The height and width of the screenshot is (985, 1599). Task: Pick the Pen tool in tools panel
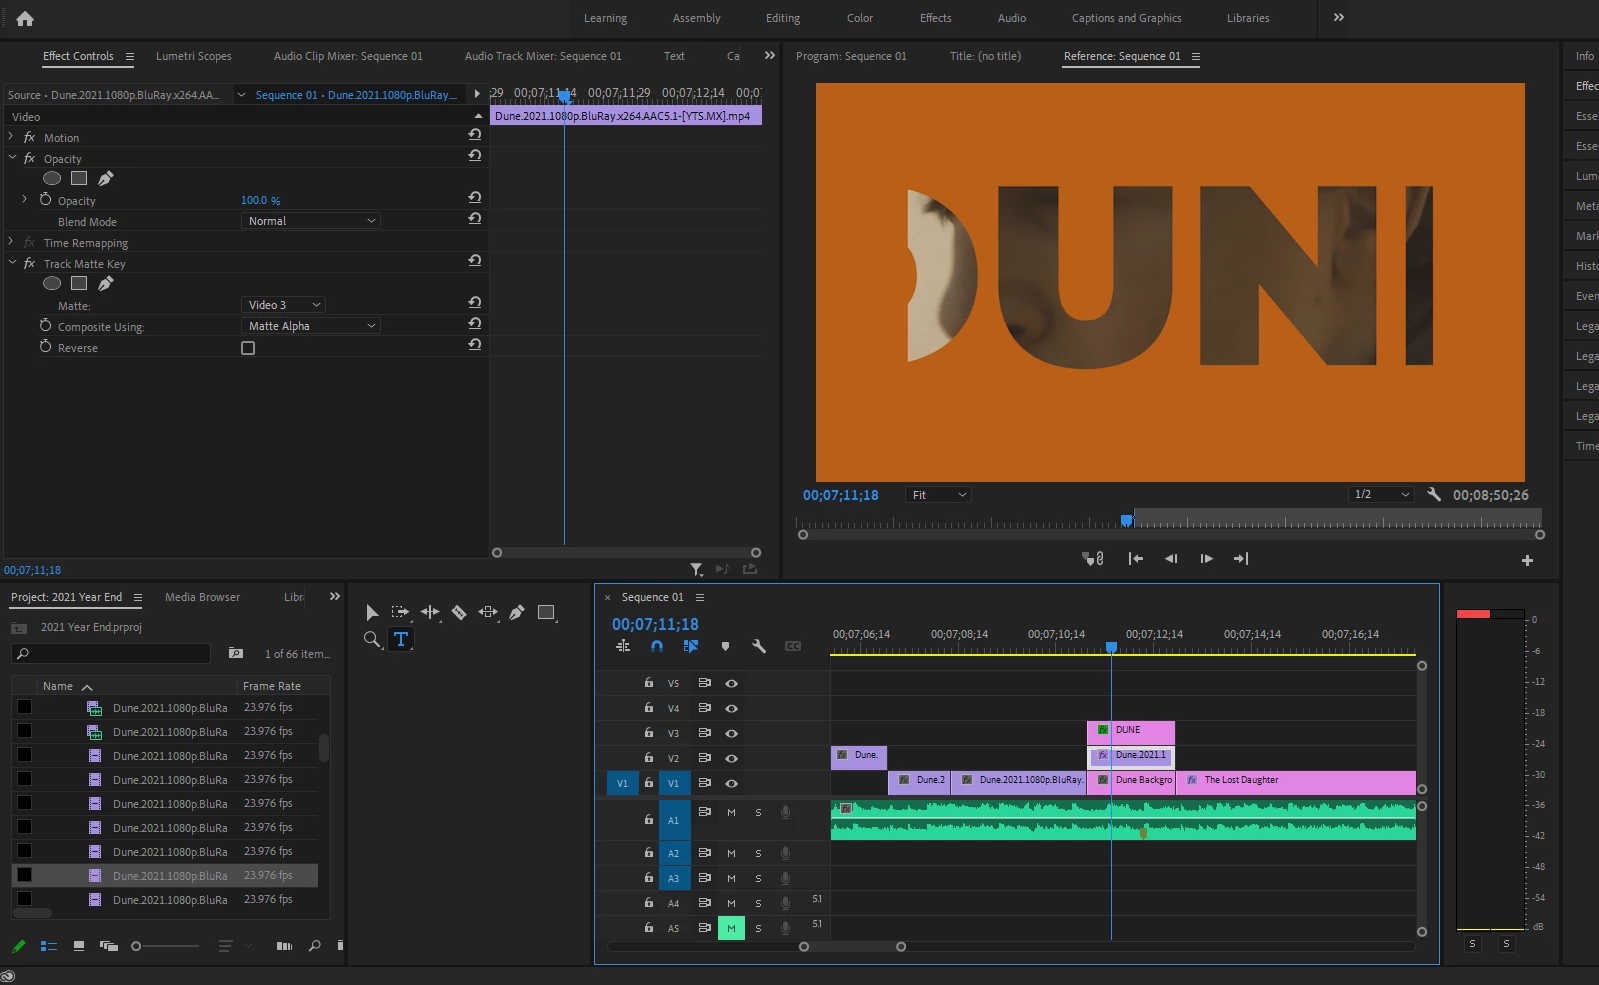click(517, 612)
